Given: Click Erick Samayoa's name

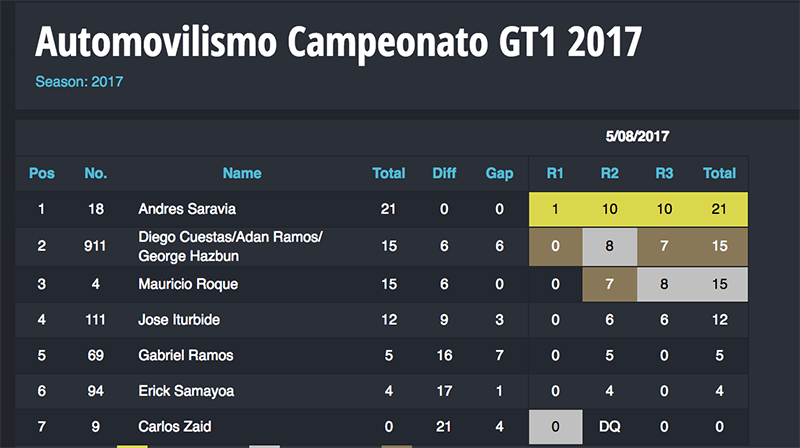Looking at the screenshot, I should [x=186, y=391].
